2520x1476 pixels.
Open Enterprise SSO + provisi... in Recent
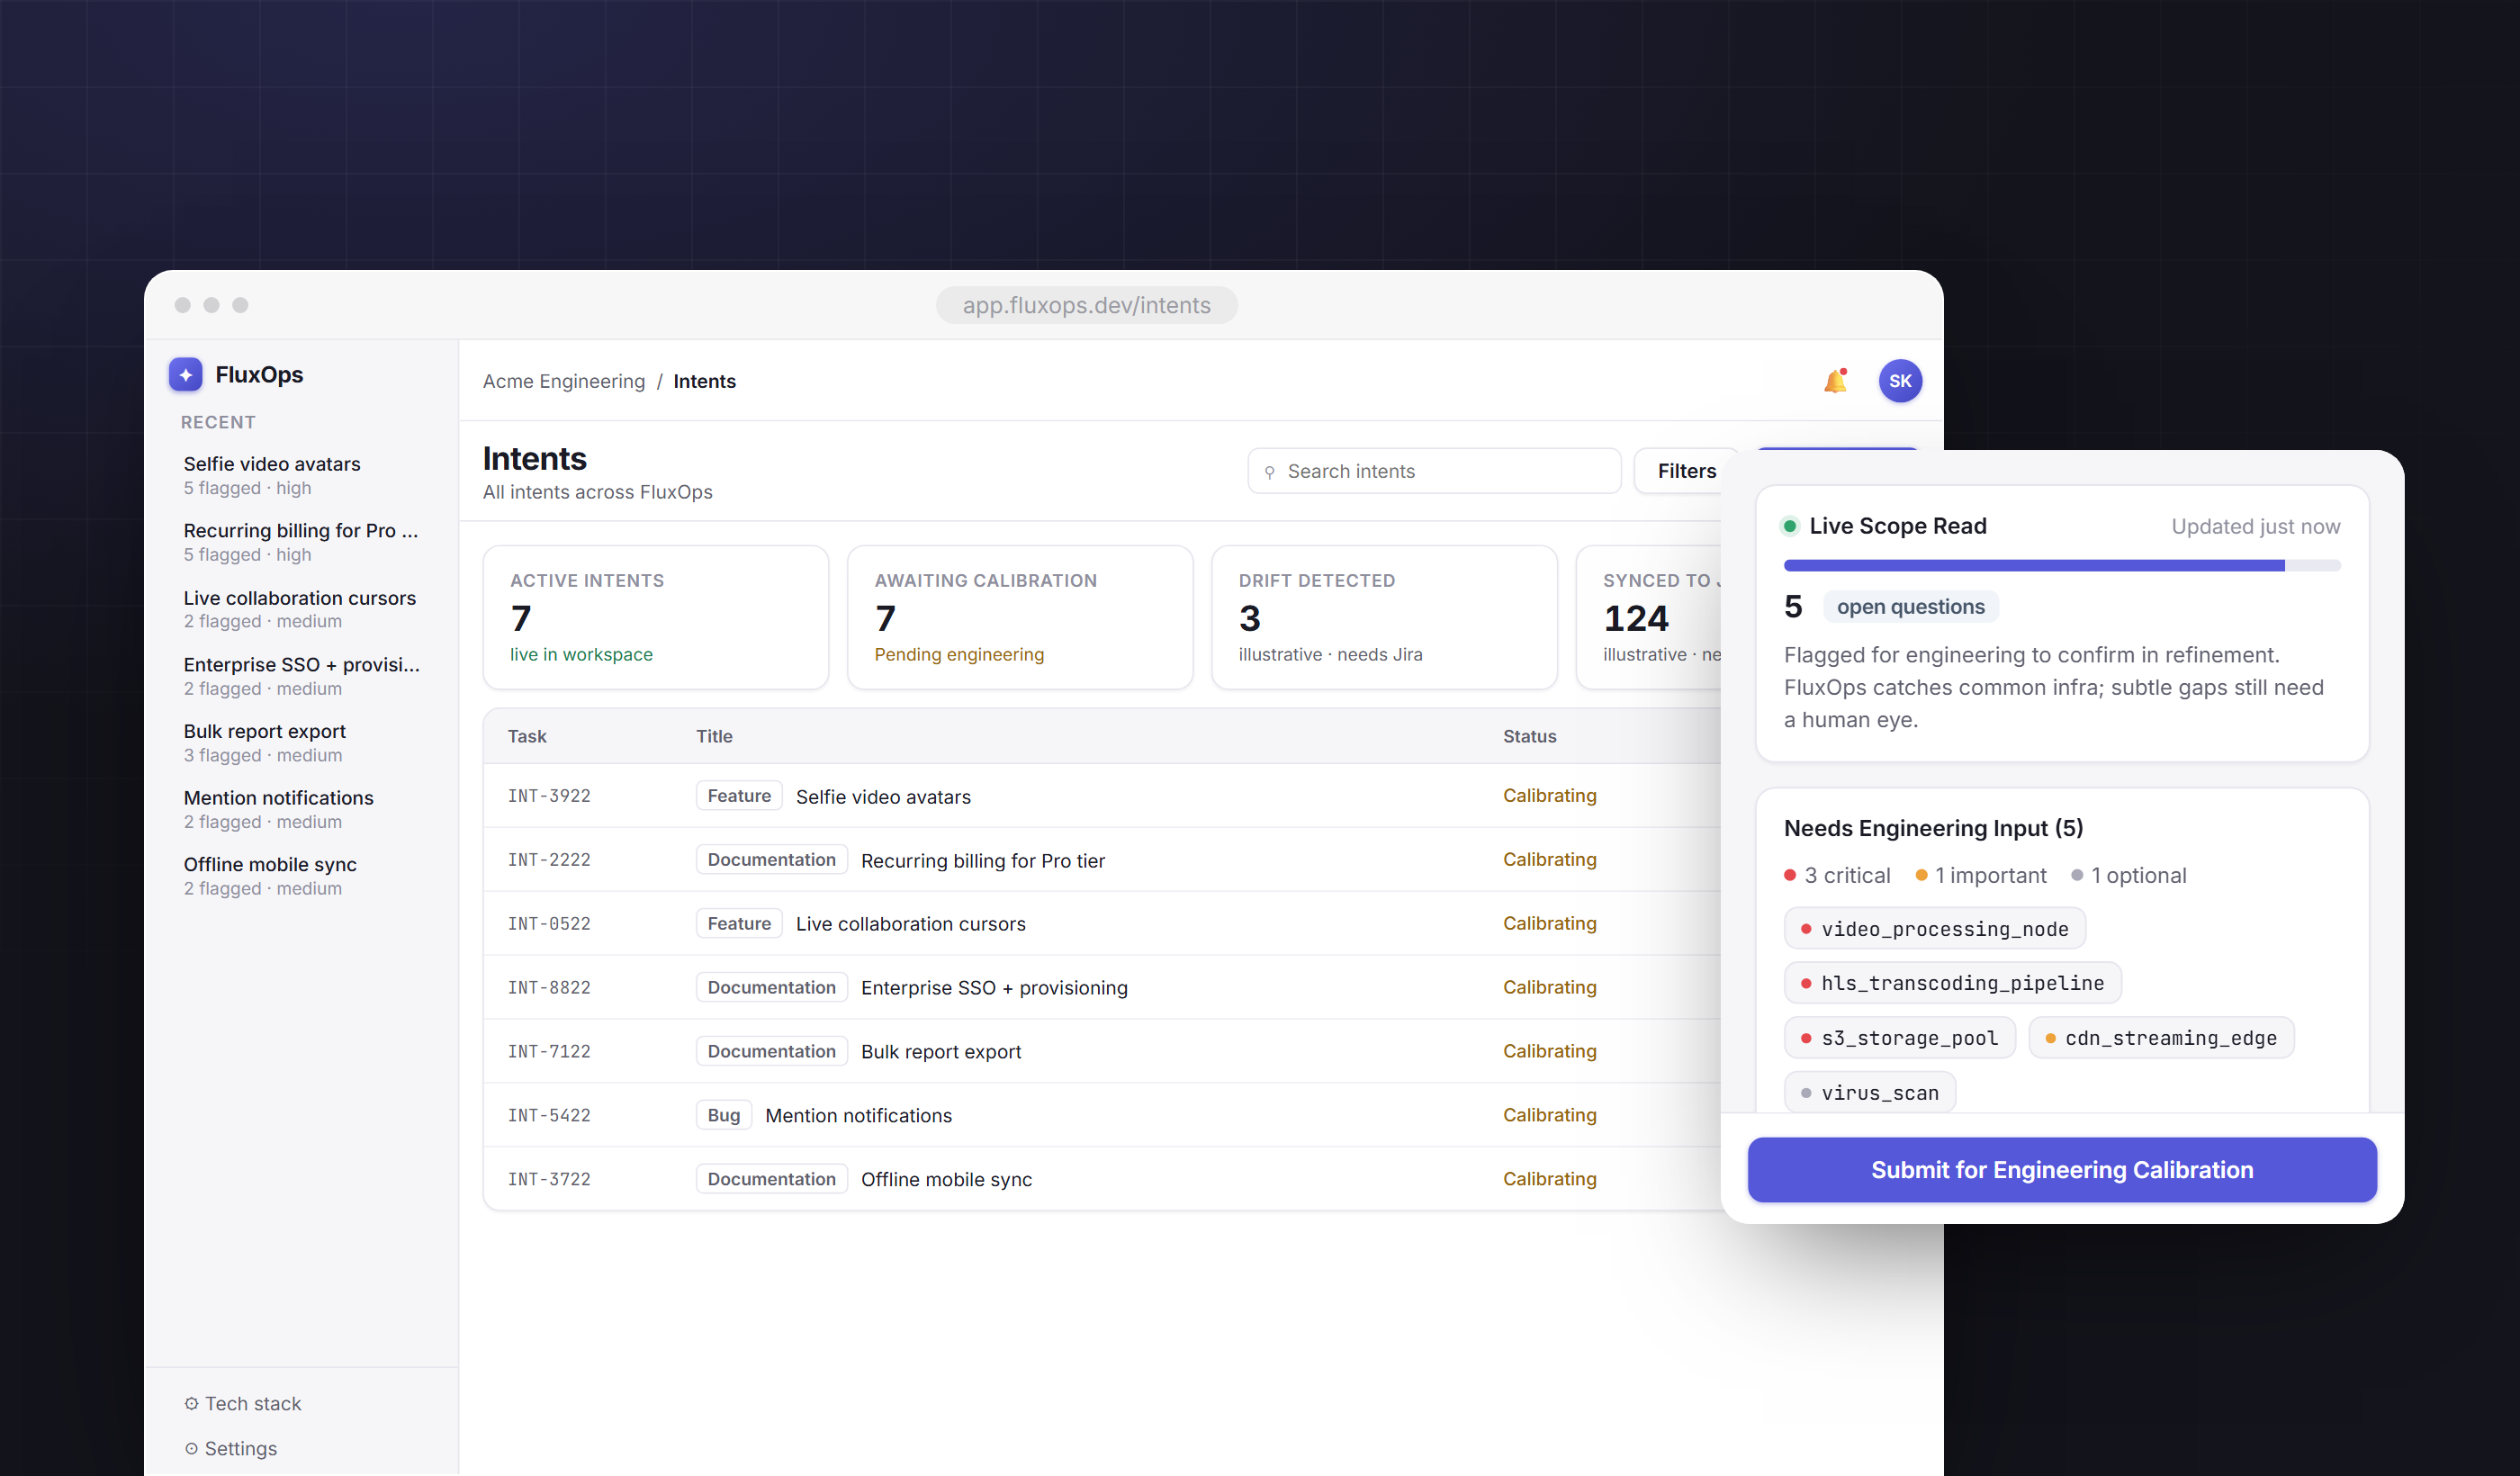[302, 676]
